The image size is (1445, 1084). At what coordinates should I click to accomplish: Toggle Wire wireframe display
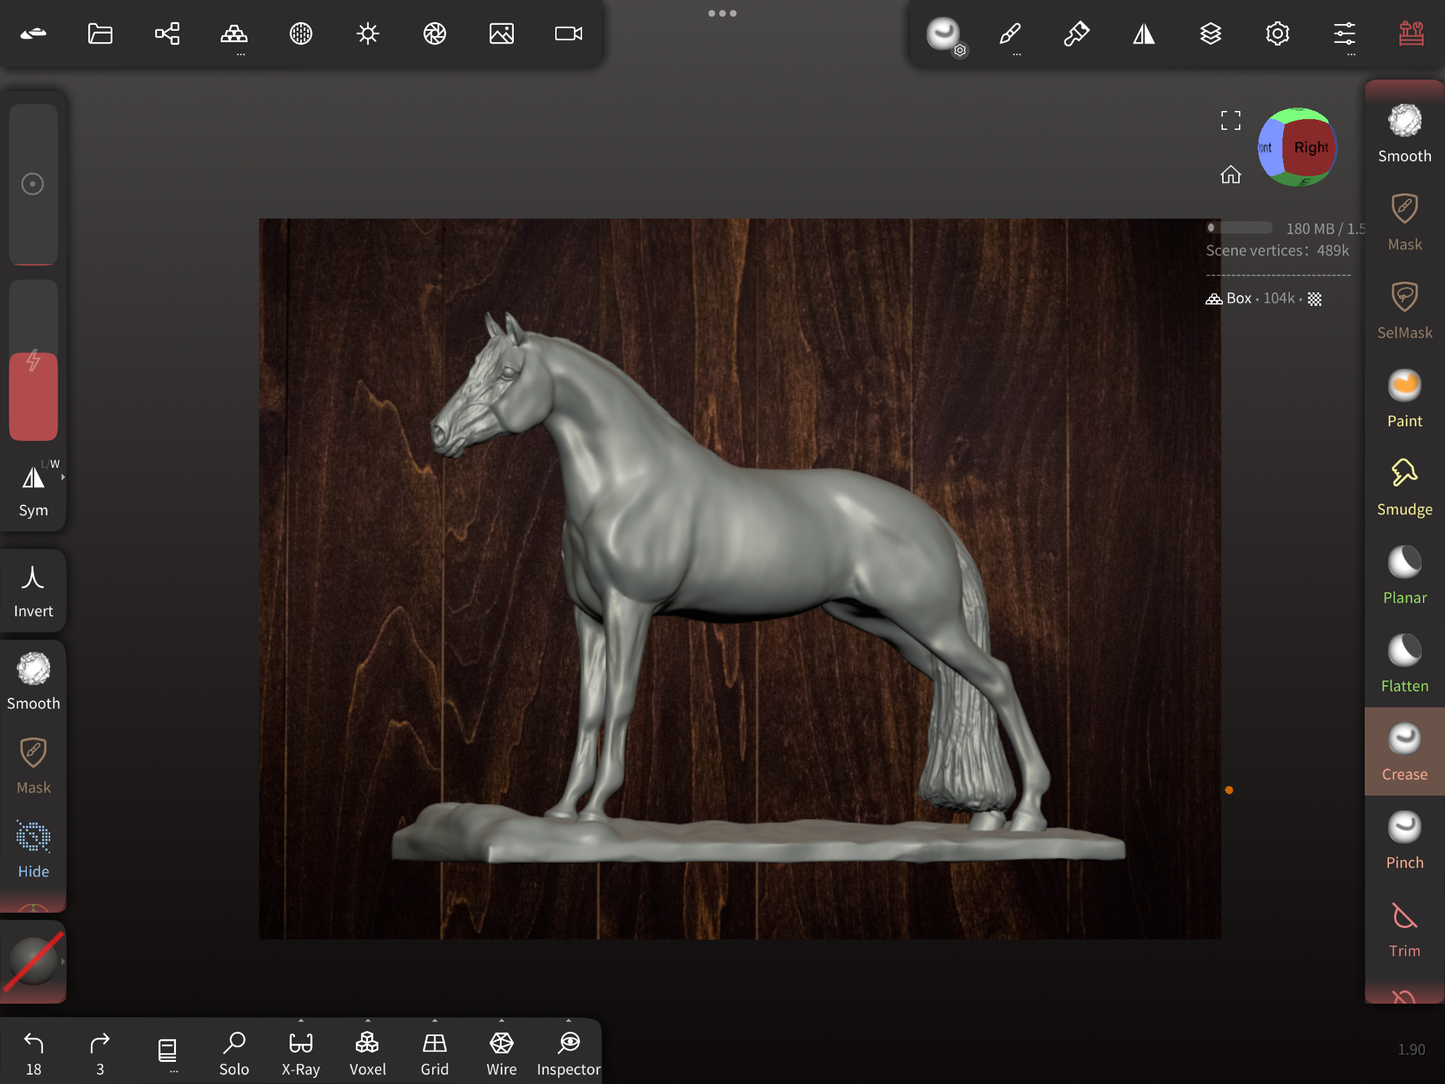(x=501, y=1052)
